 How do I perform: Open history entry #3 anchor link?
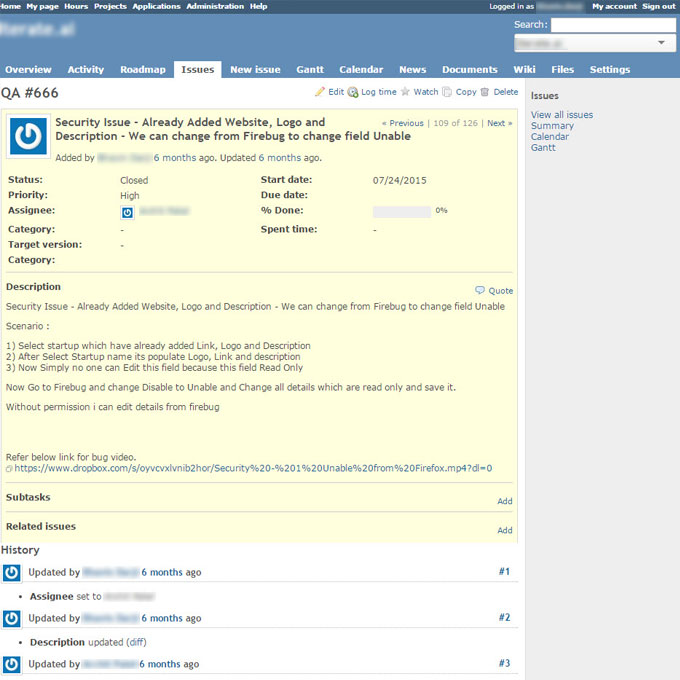tap(504, 664)
